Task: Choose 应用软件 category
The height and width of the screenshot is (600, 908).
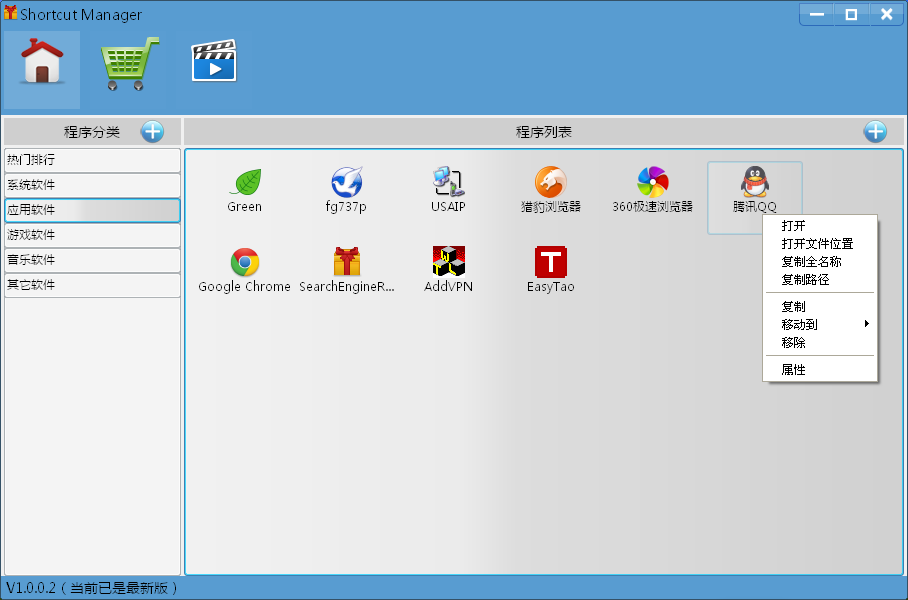Action: [x=93, y=210]
